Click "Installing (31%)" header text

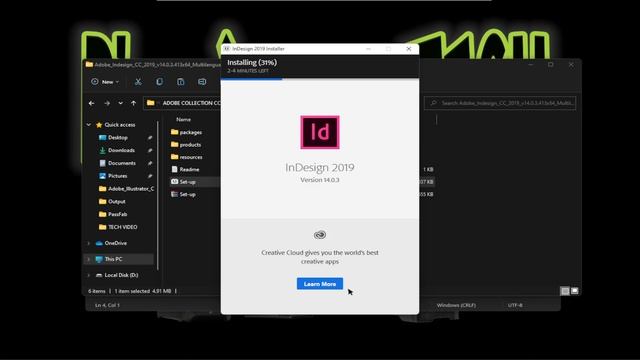(252, 62)
